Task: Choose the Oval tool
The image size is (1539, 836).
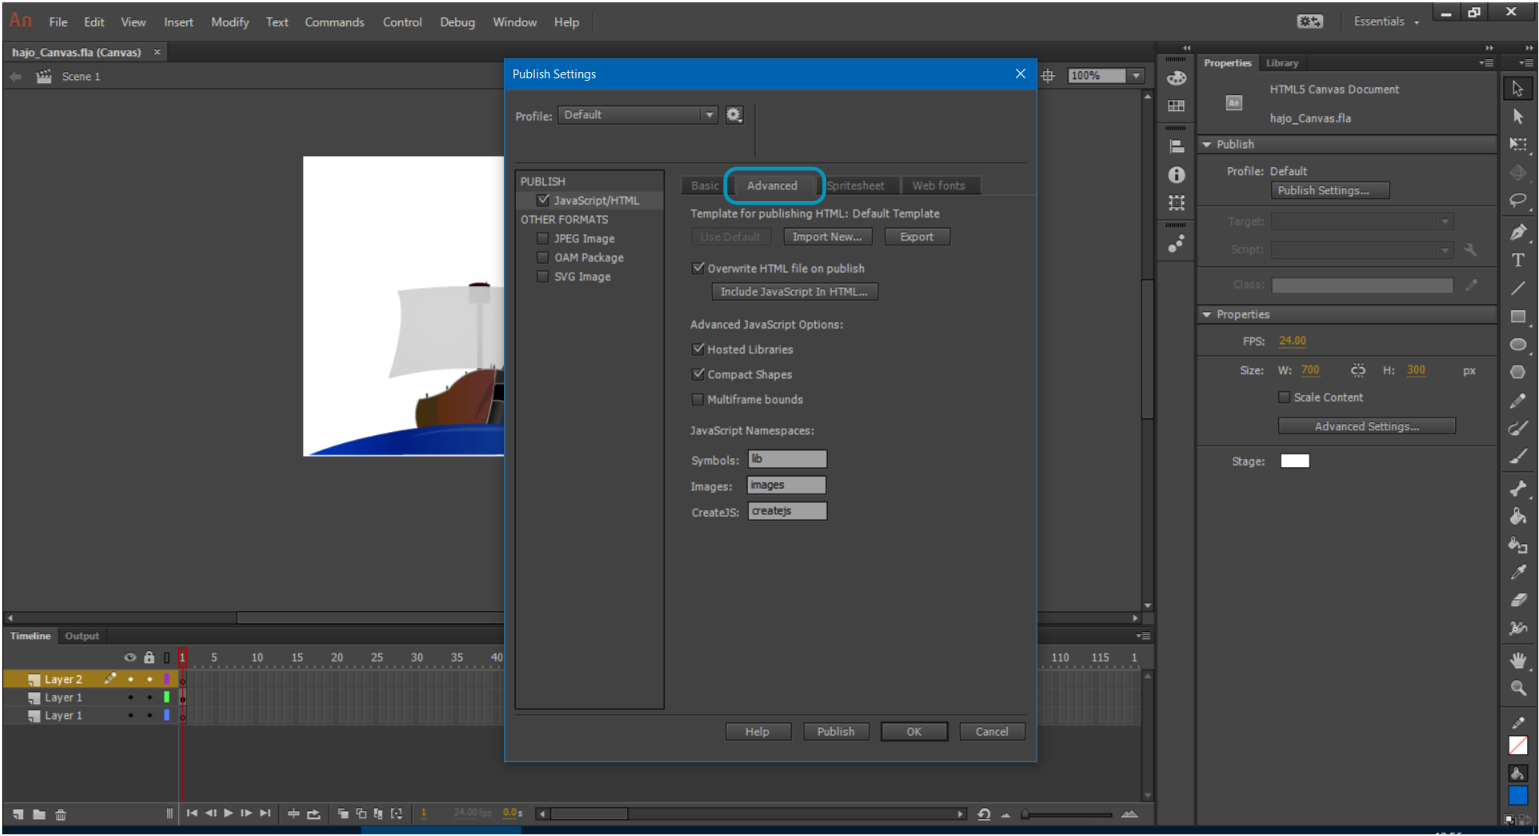Action: (1517, 345)
